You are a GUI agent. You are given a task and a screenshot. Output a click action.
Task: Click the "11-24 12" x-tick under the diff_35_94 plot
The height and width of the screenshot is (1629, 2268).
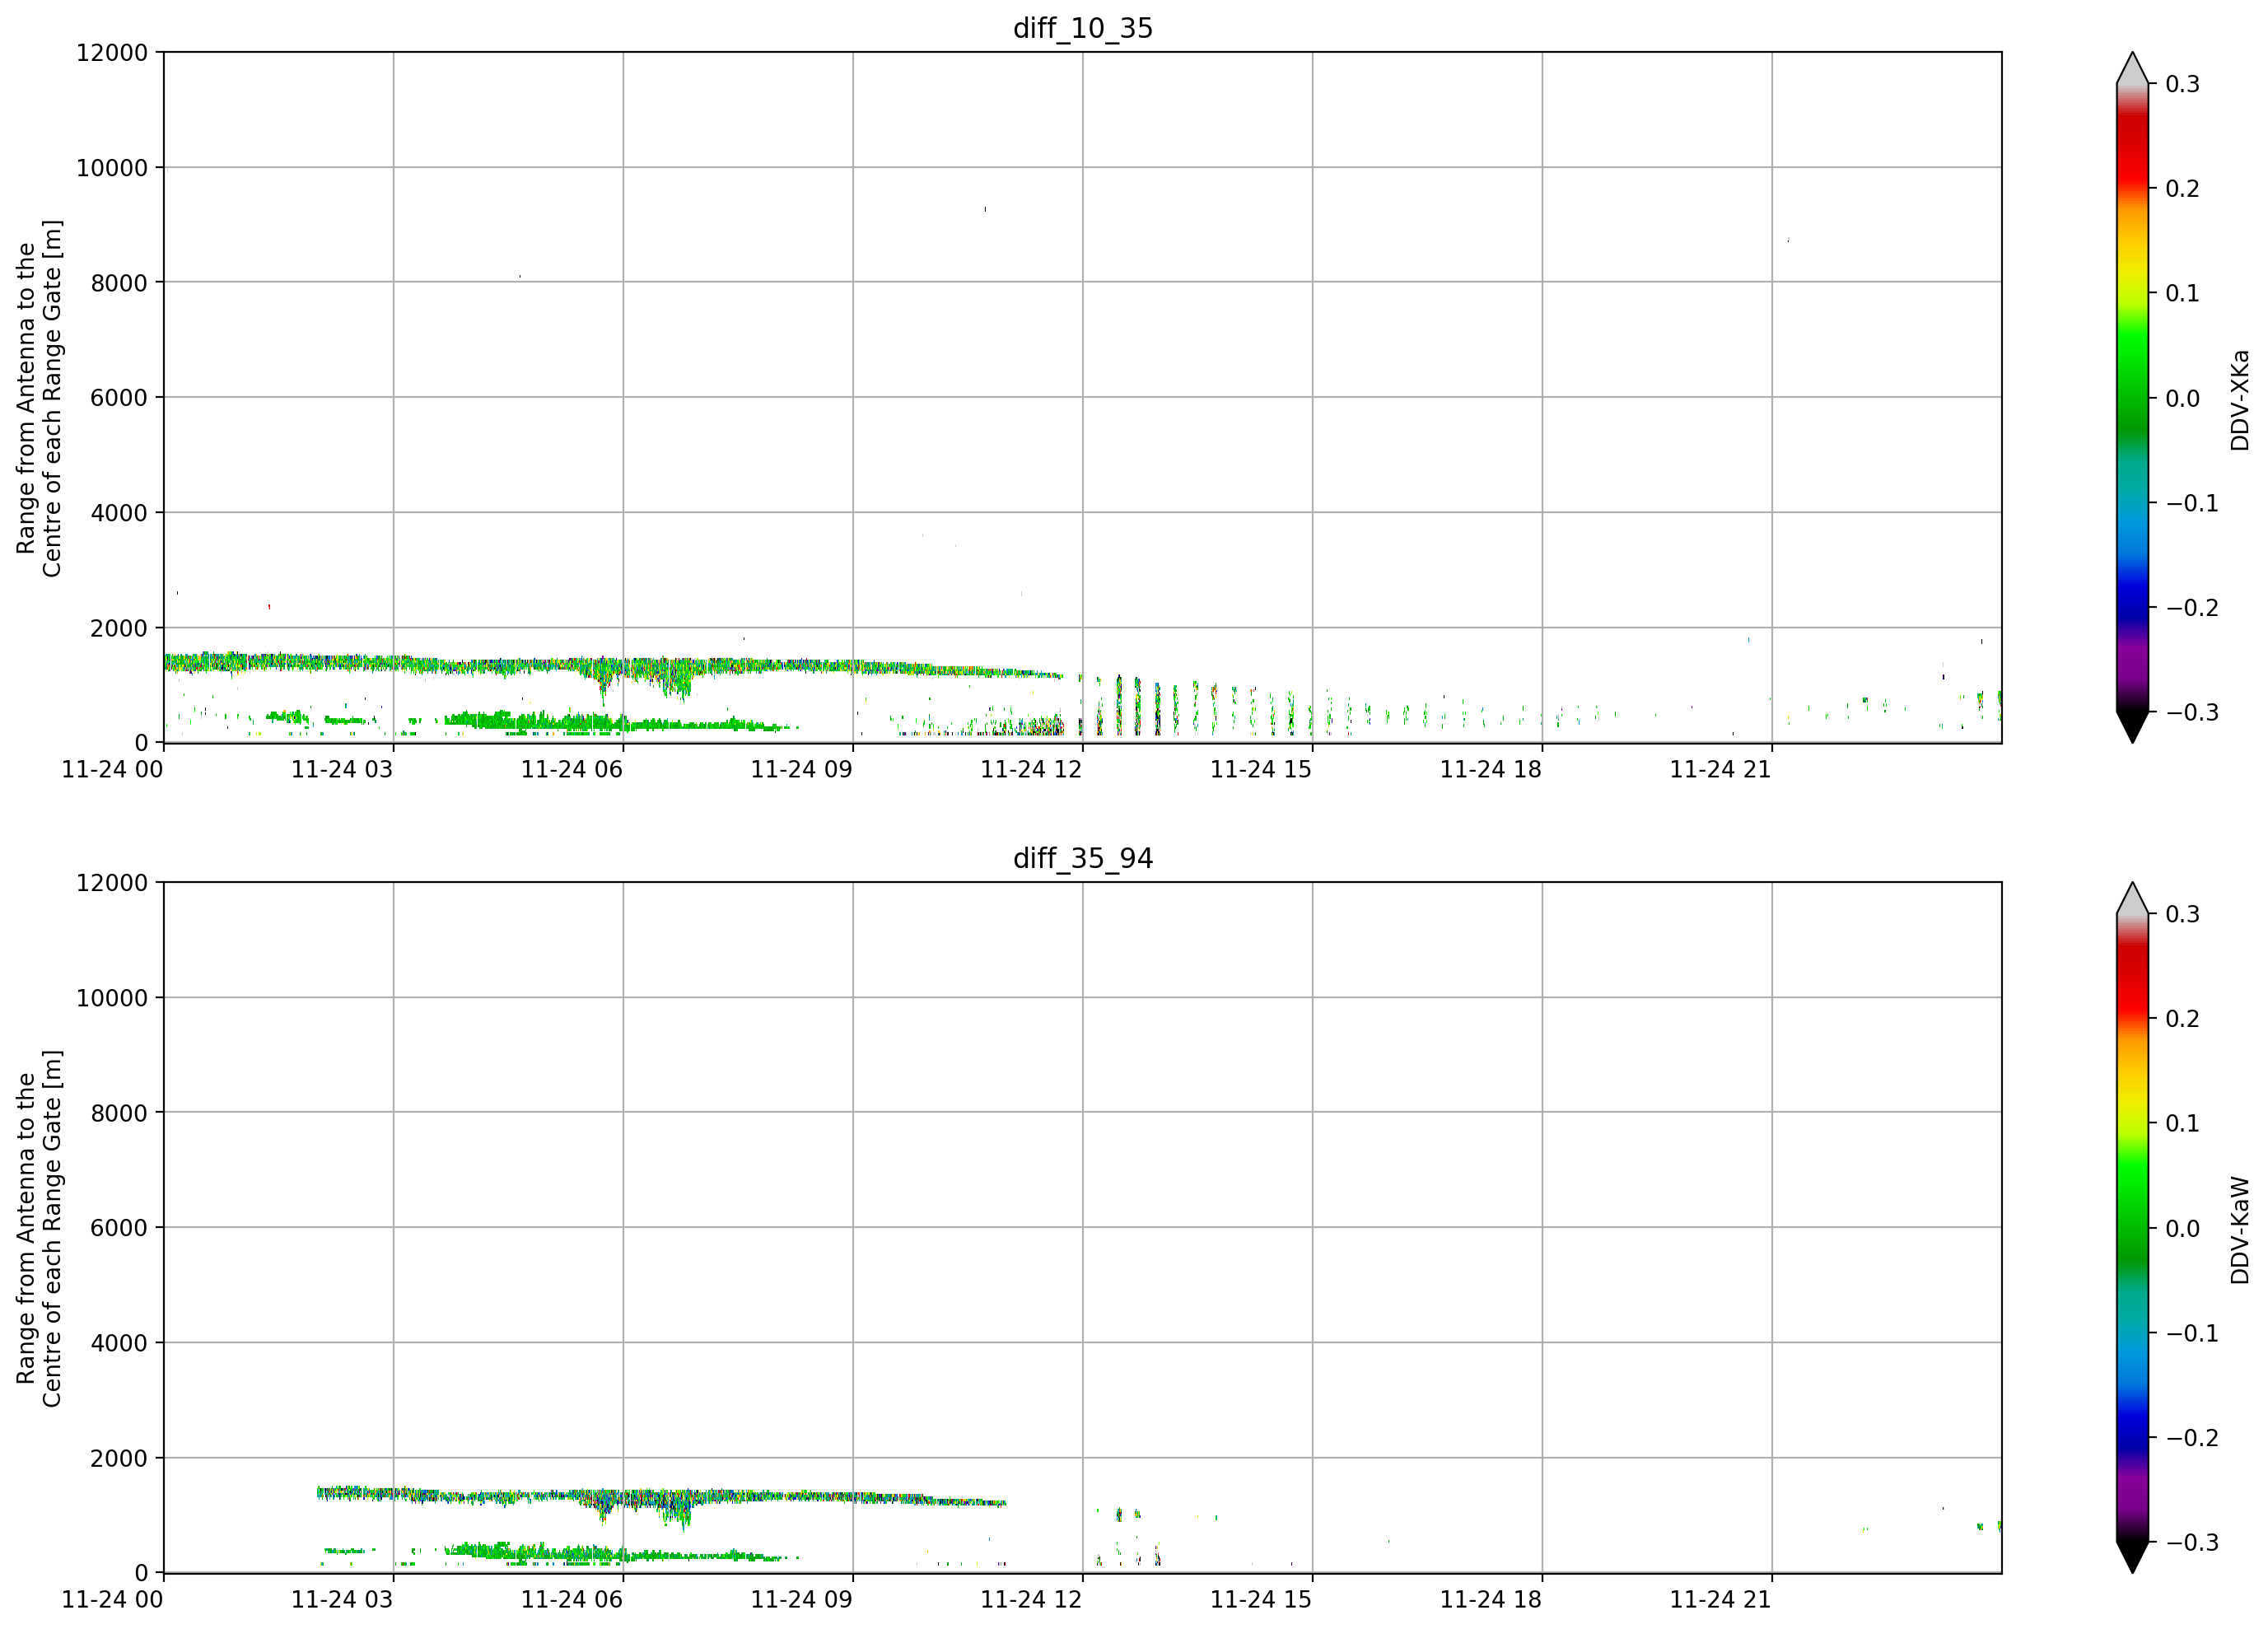pyautogui.click(x=1032, y=1599)
